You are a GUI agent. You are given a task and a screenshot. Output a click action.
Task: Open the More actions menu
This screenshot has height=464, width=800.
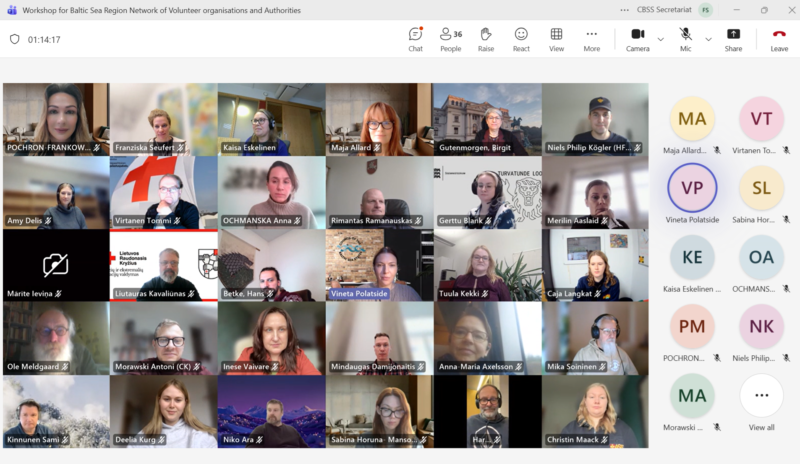591,38
